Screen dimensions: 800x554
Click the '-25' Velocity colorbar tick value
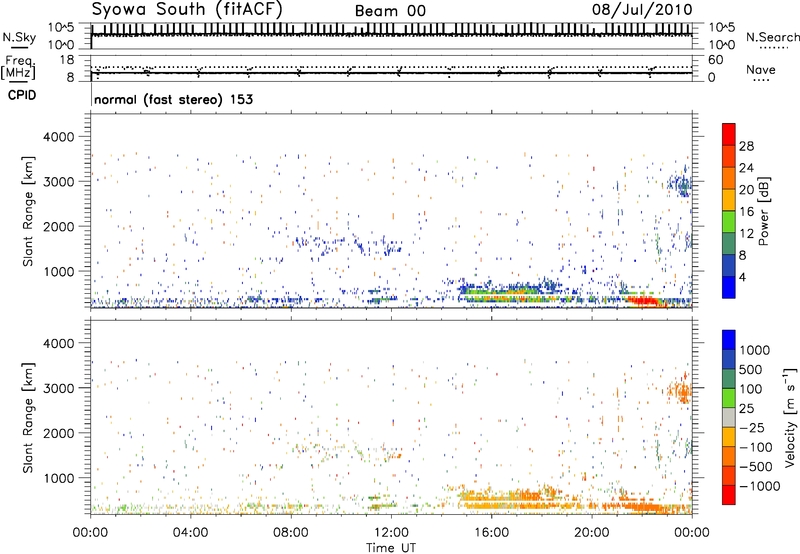tap(755, 428)
